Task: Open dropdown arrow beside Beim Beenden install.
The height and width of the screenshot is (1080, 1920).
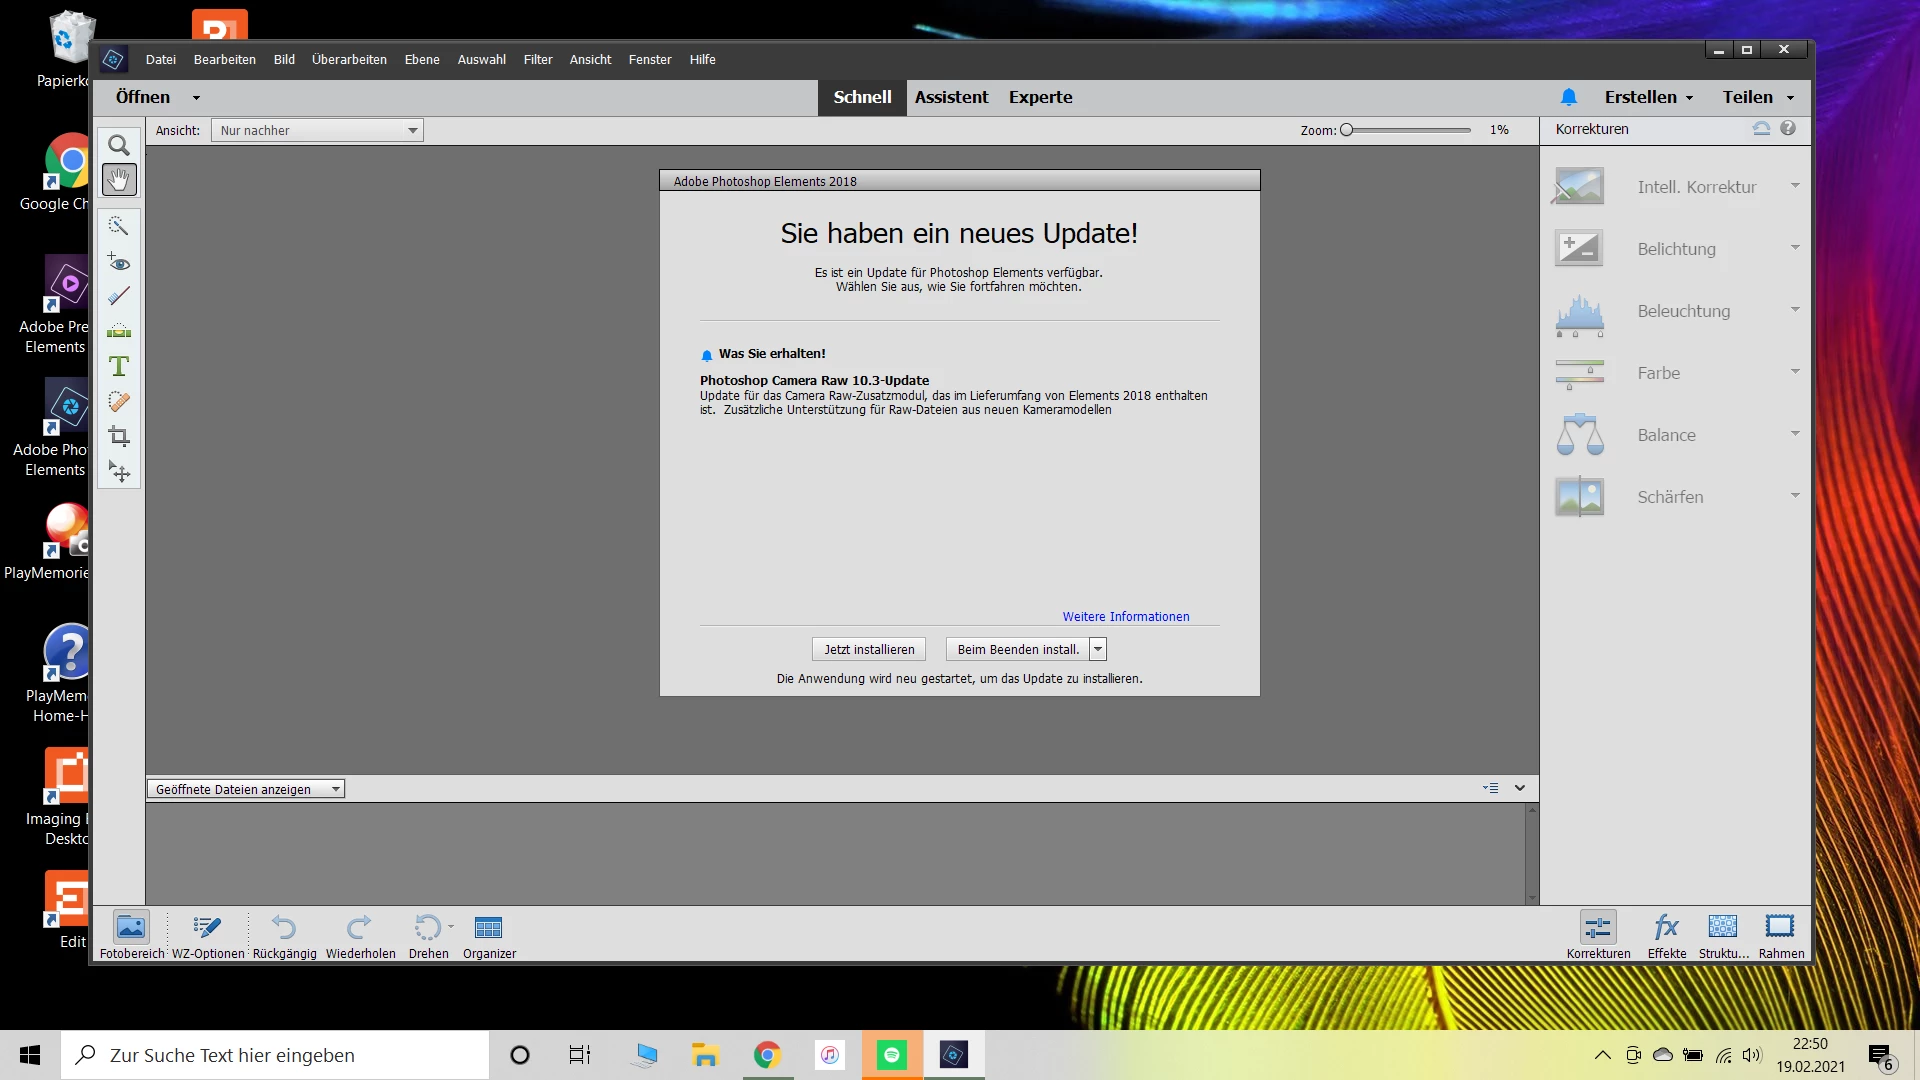Action: (x=1098, y=649)
